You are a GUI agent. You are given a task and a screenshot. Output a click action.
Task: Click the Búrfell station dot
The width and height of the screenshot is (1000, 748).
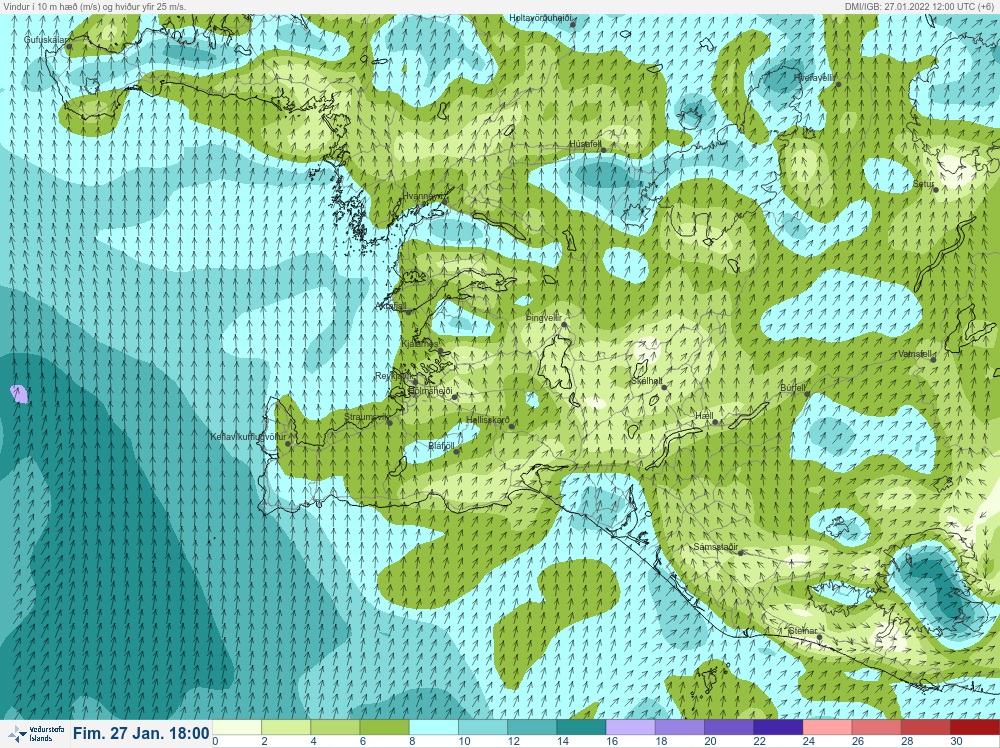[807, 394]
